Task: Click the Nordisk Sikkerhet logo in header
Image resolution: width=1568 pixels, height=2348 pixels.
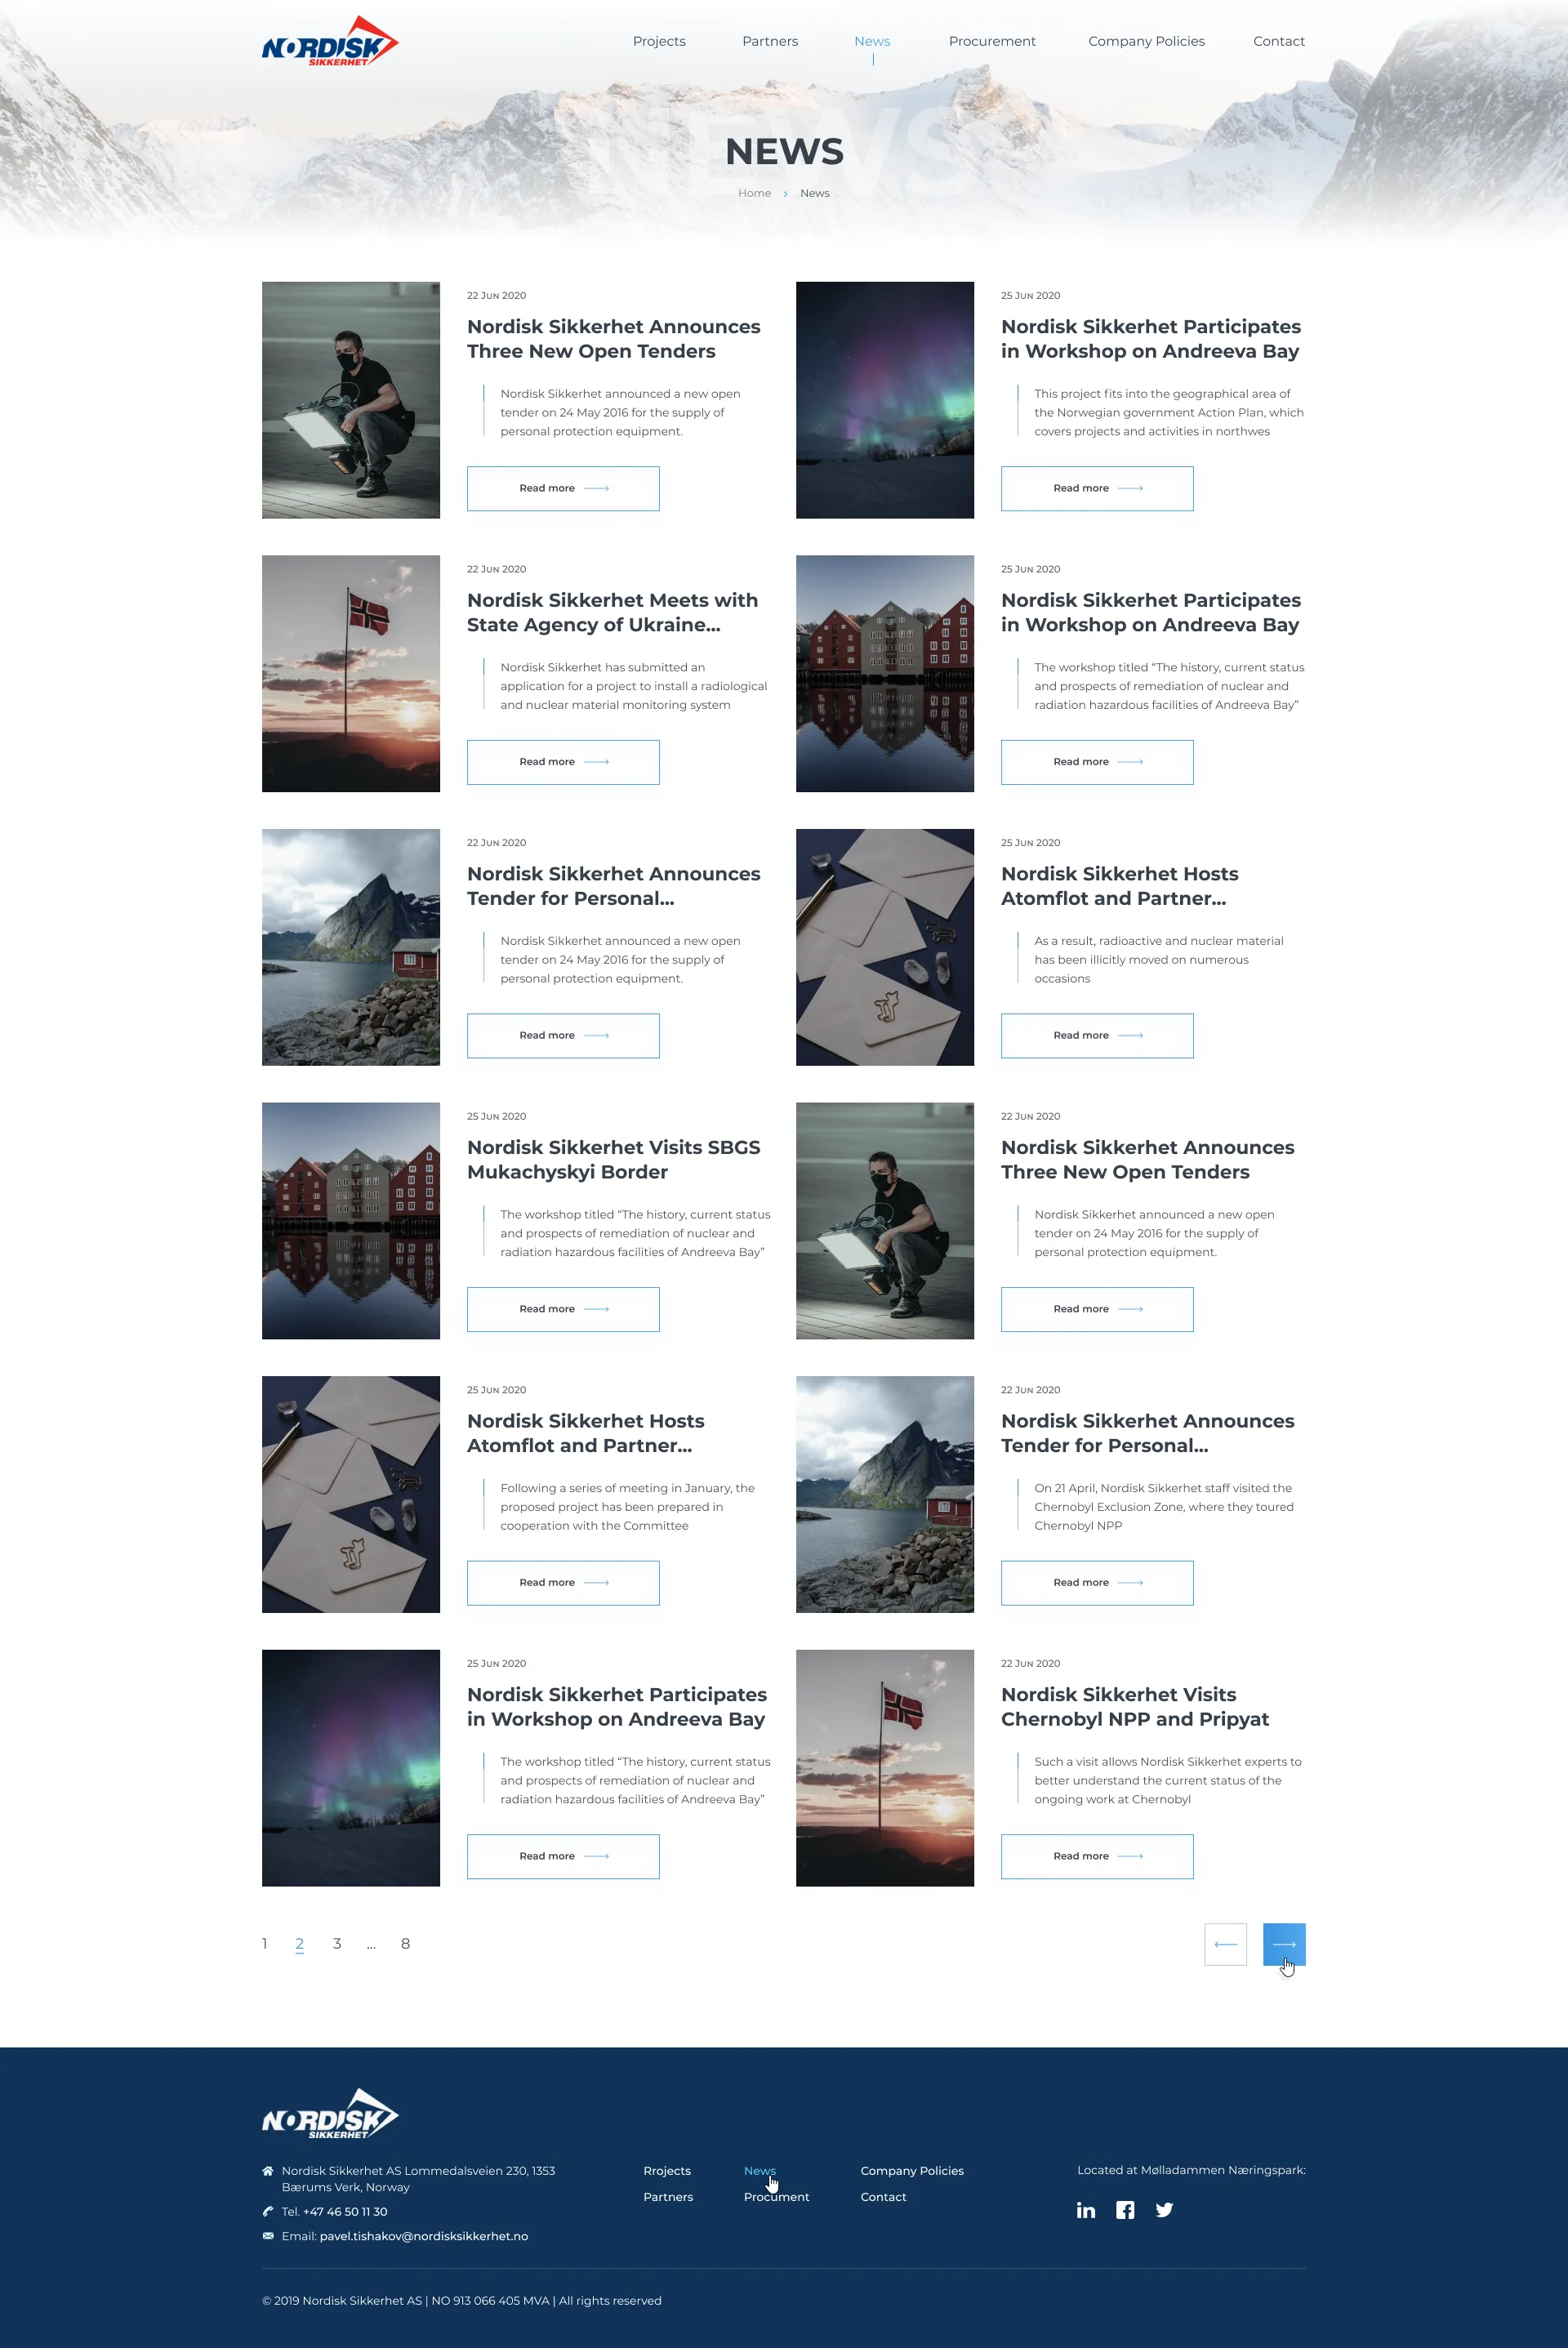Action: coord(330,42)
